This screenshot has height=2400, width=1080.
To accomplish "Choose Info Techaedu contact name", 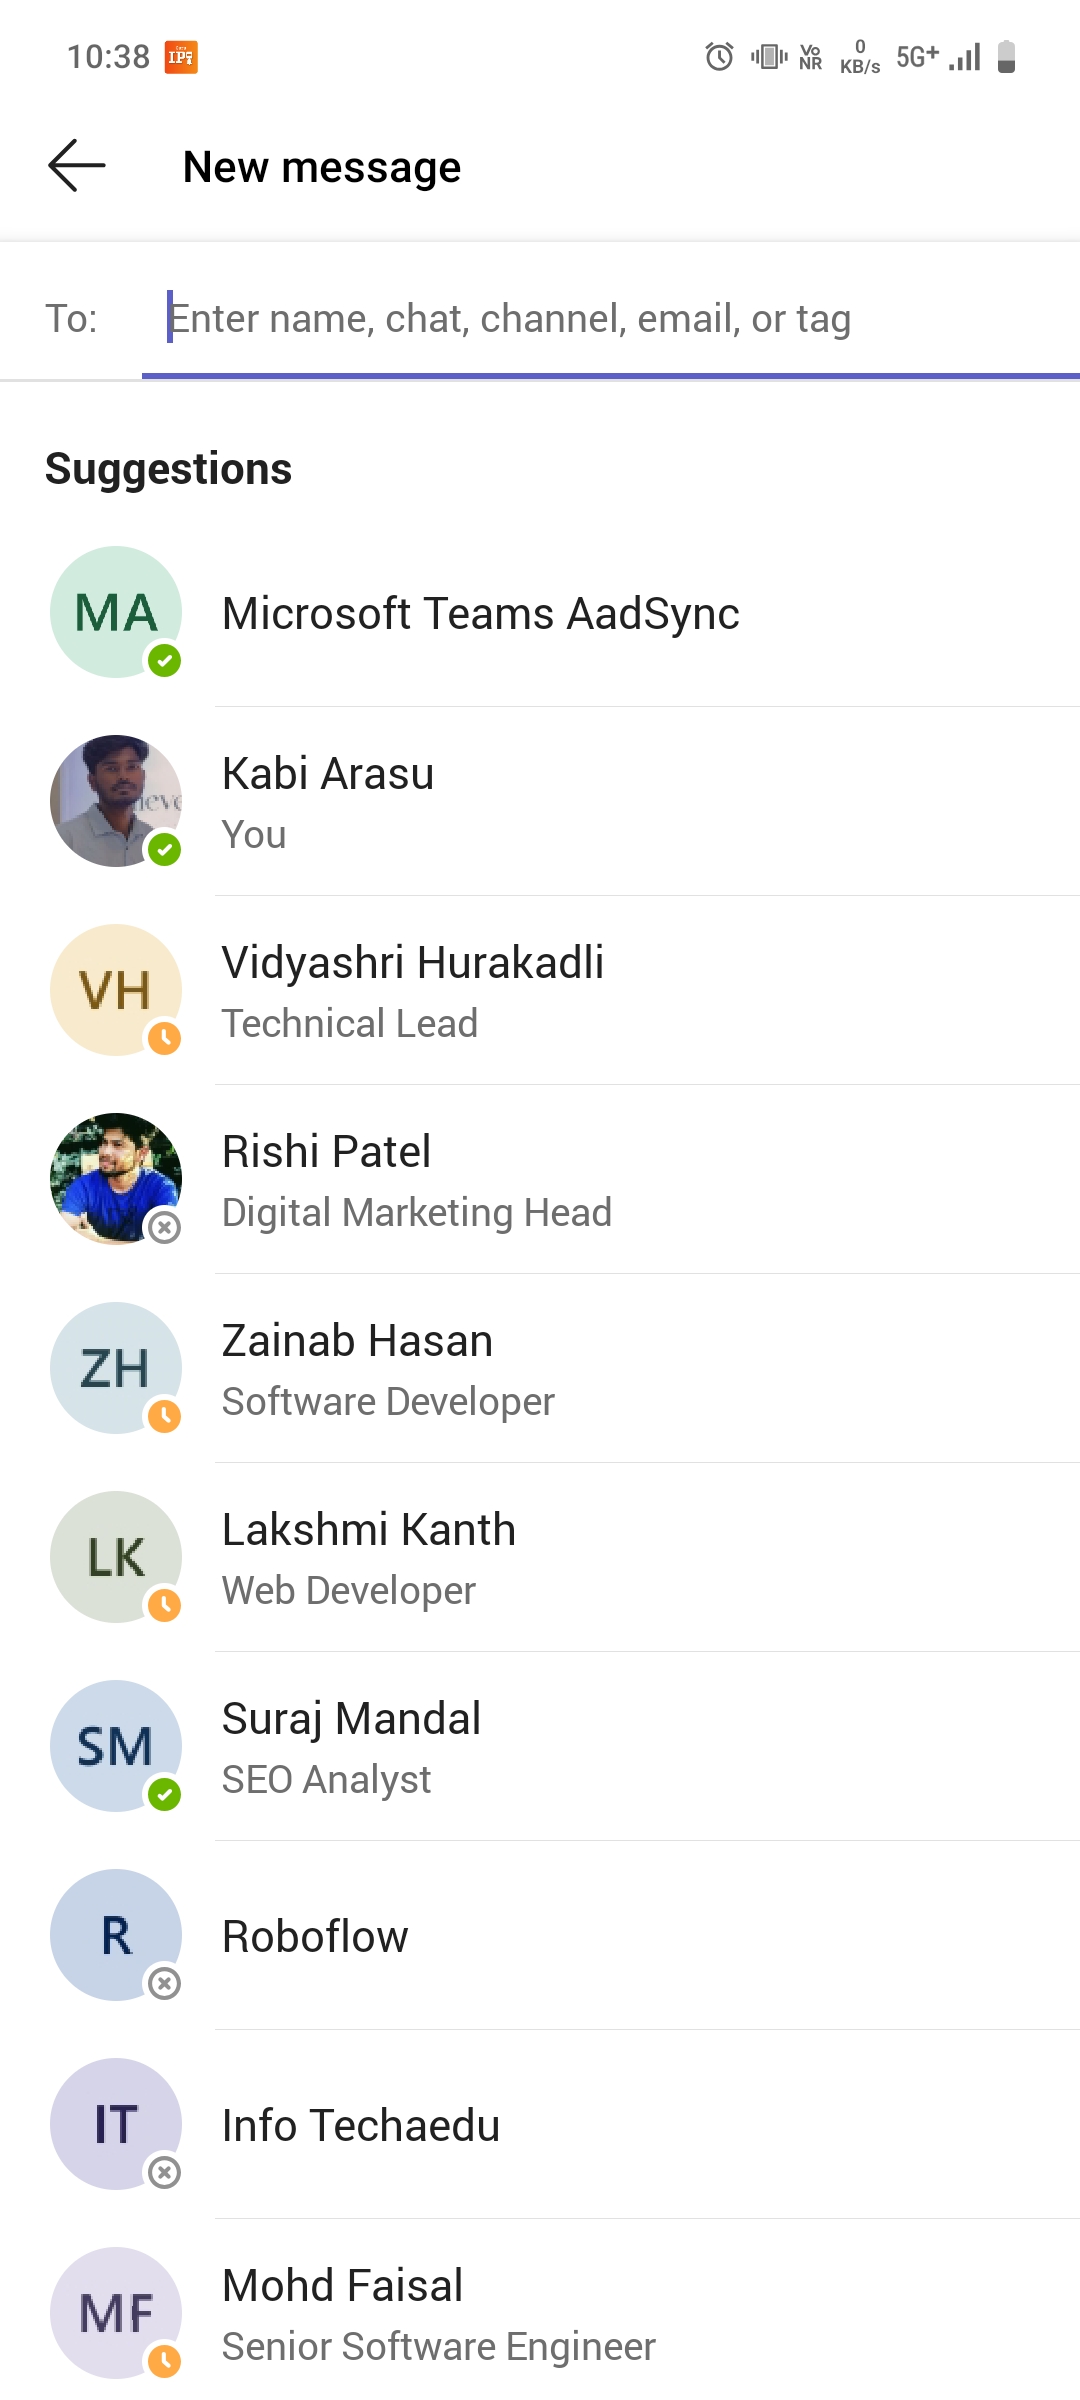I will (361, 2125).
